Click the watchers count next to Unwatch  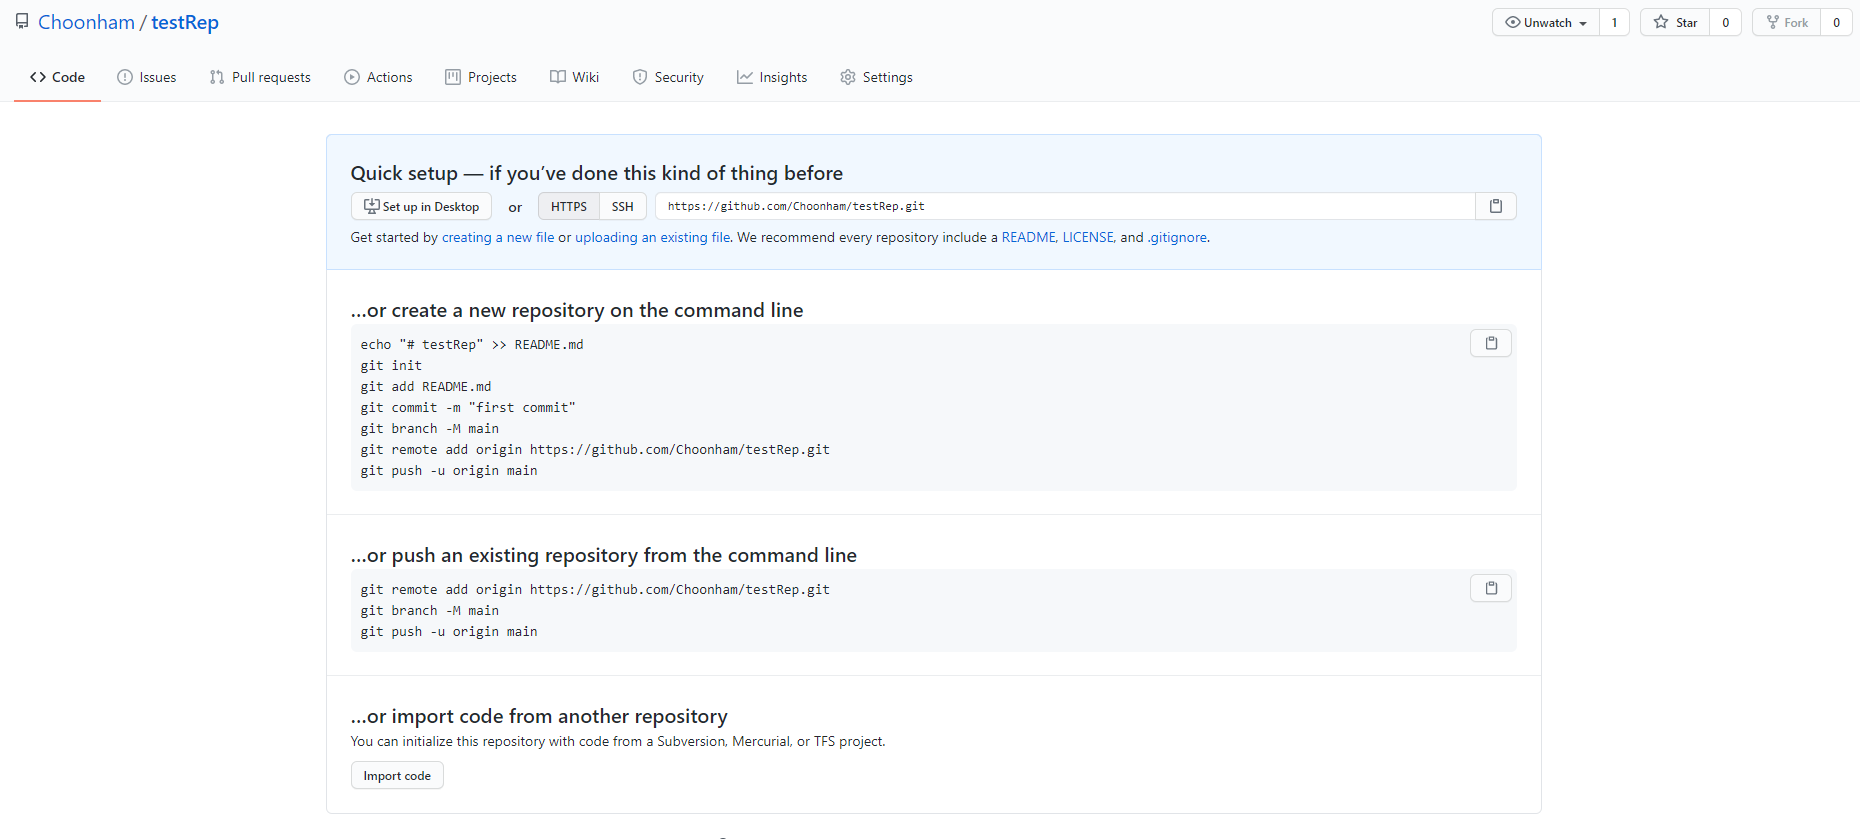pyautogui.click(x=1614, y=22)
